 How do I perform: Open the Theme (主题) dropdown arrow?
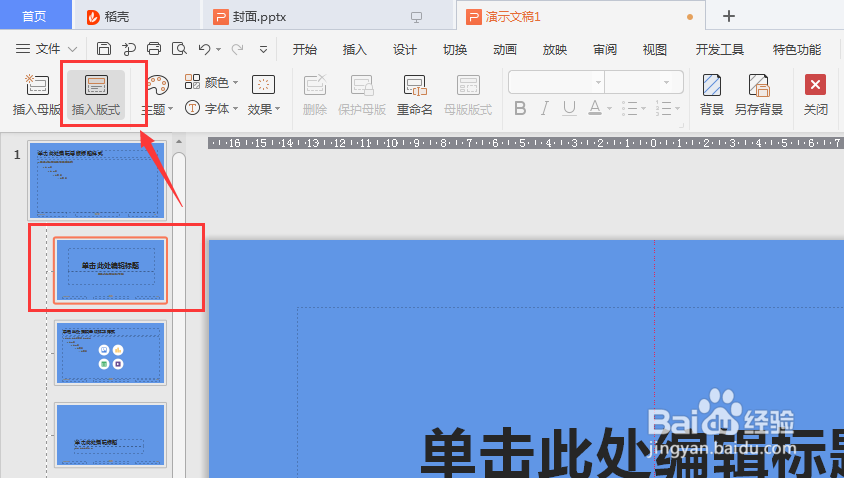click(171, 109)
